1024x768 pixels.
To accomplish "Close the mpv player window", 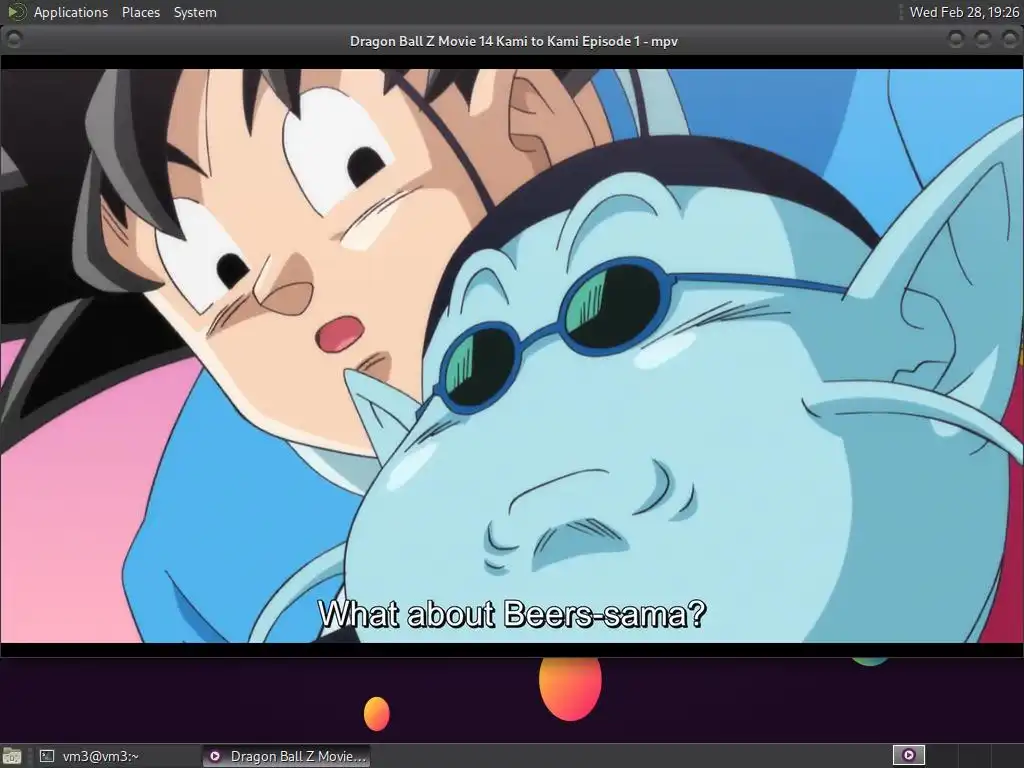I will tap(1009, 40).
